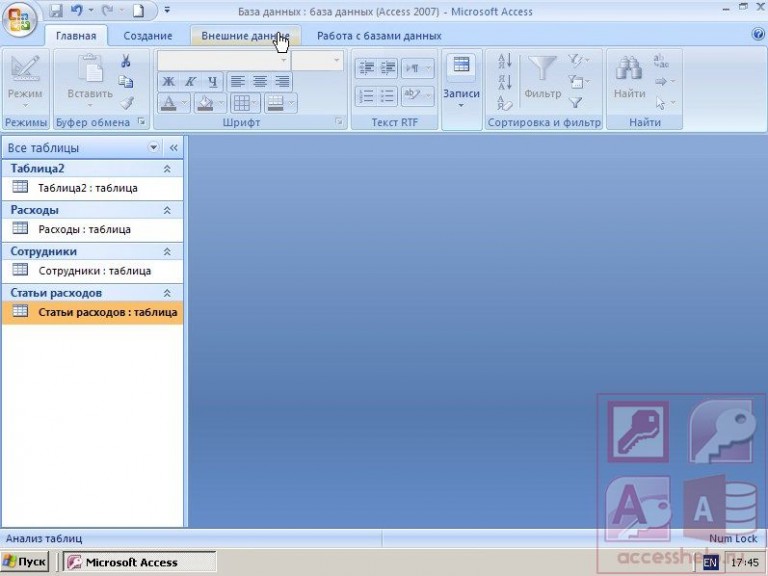
Task: Click the increase indent icon
Action: tap(388, 68)
